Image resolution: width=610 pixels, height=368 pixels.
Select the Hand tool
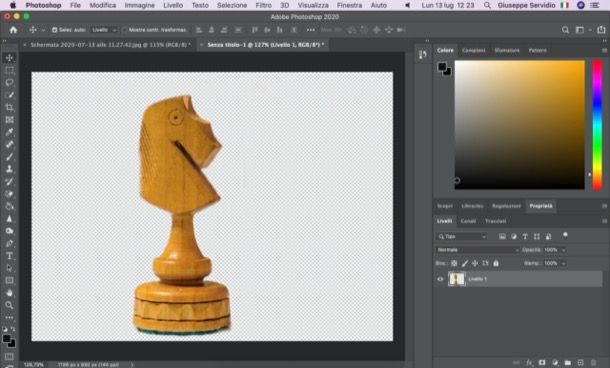(9, 293)
